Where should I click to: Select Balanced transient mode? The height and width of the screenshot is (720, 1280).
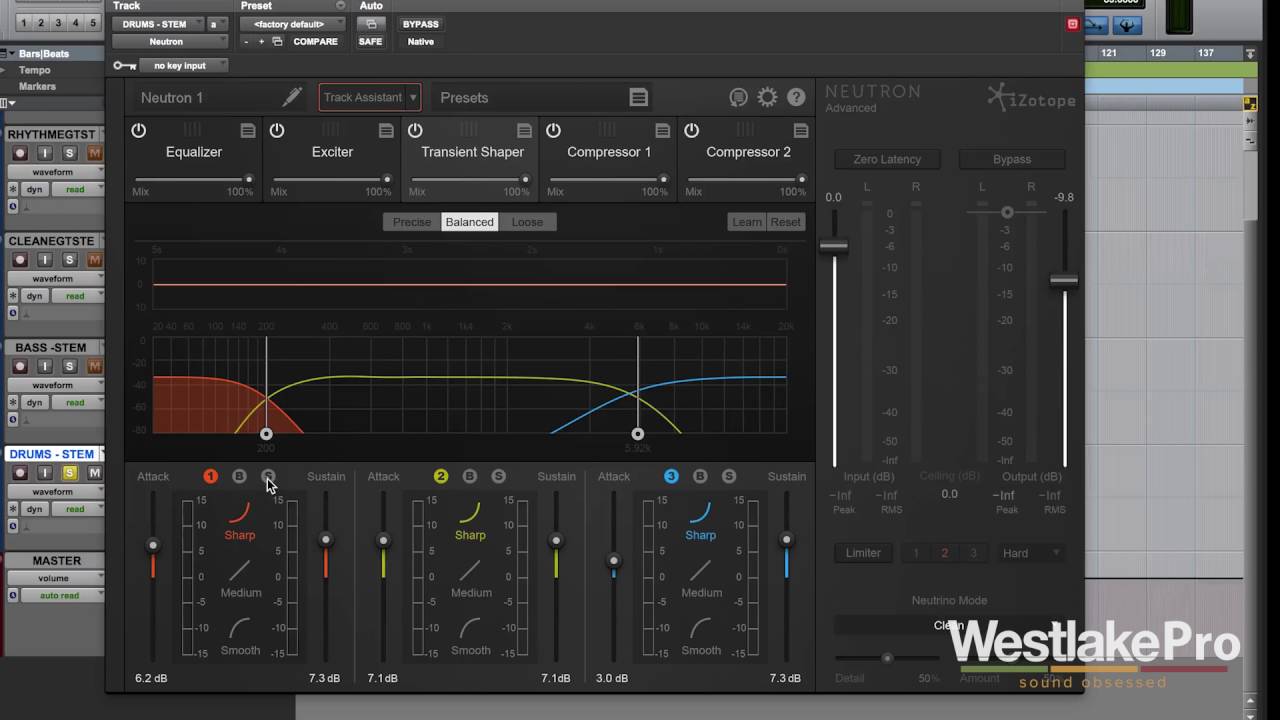coord(470,222)
